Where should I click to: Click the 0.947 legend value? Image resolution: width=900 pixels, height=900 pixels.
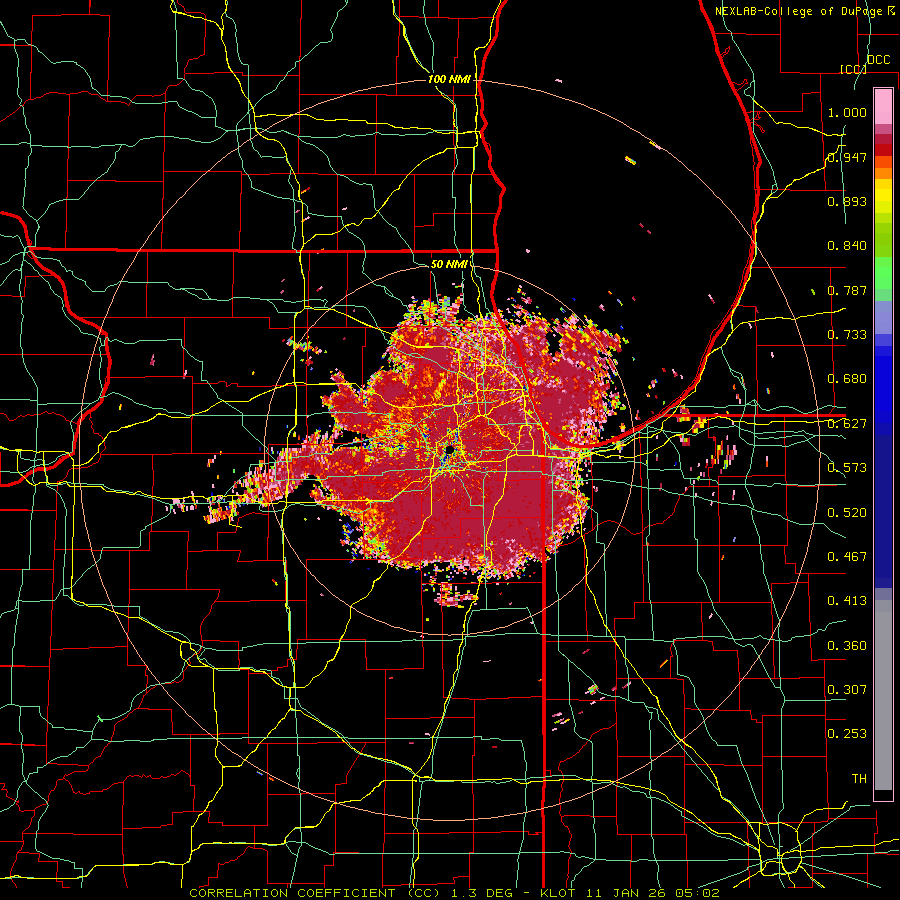(x=847, y=157)
